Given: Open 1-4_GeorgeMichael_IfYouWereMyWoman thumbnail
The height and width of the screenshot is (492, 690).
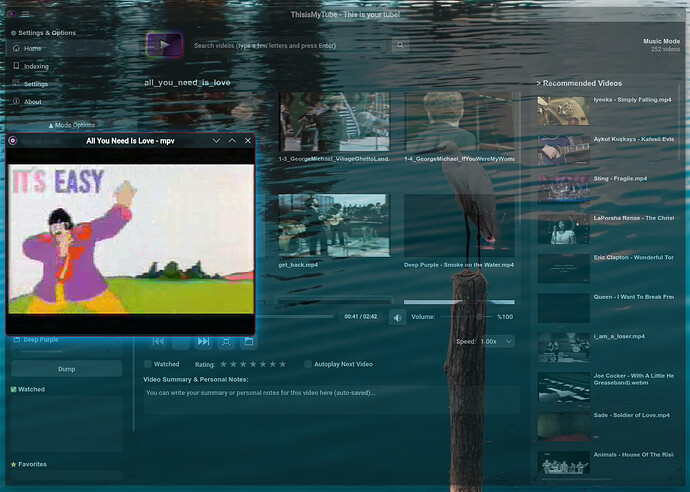Looking at the screenshot, I should 459,121.
